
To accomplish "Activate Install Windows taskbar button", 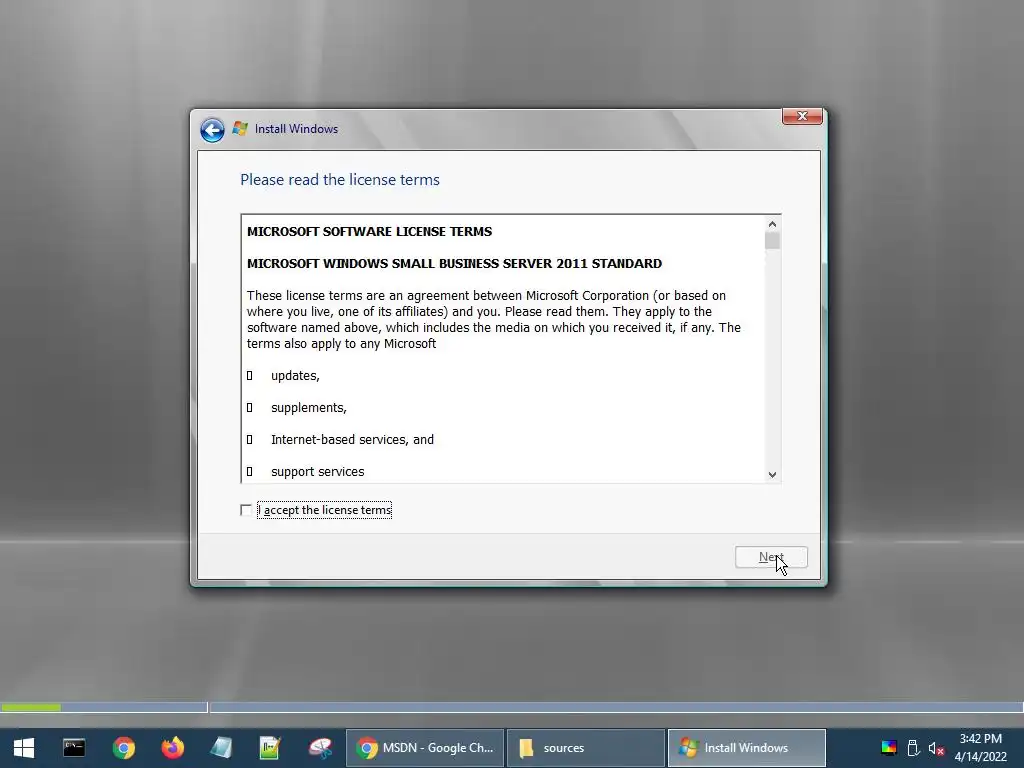I will coord(746,748).
